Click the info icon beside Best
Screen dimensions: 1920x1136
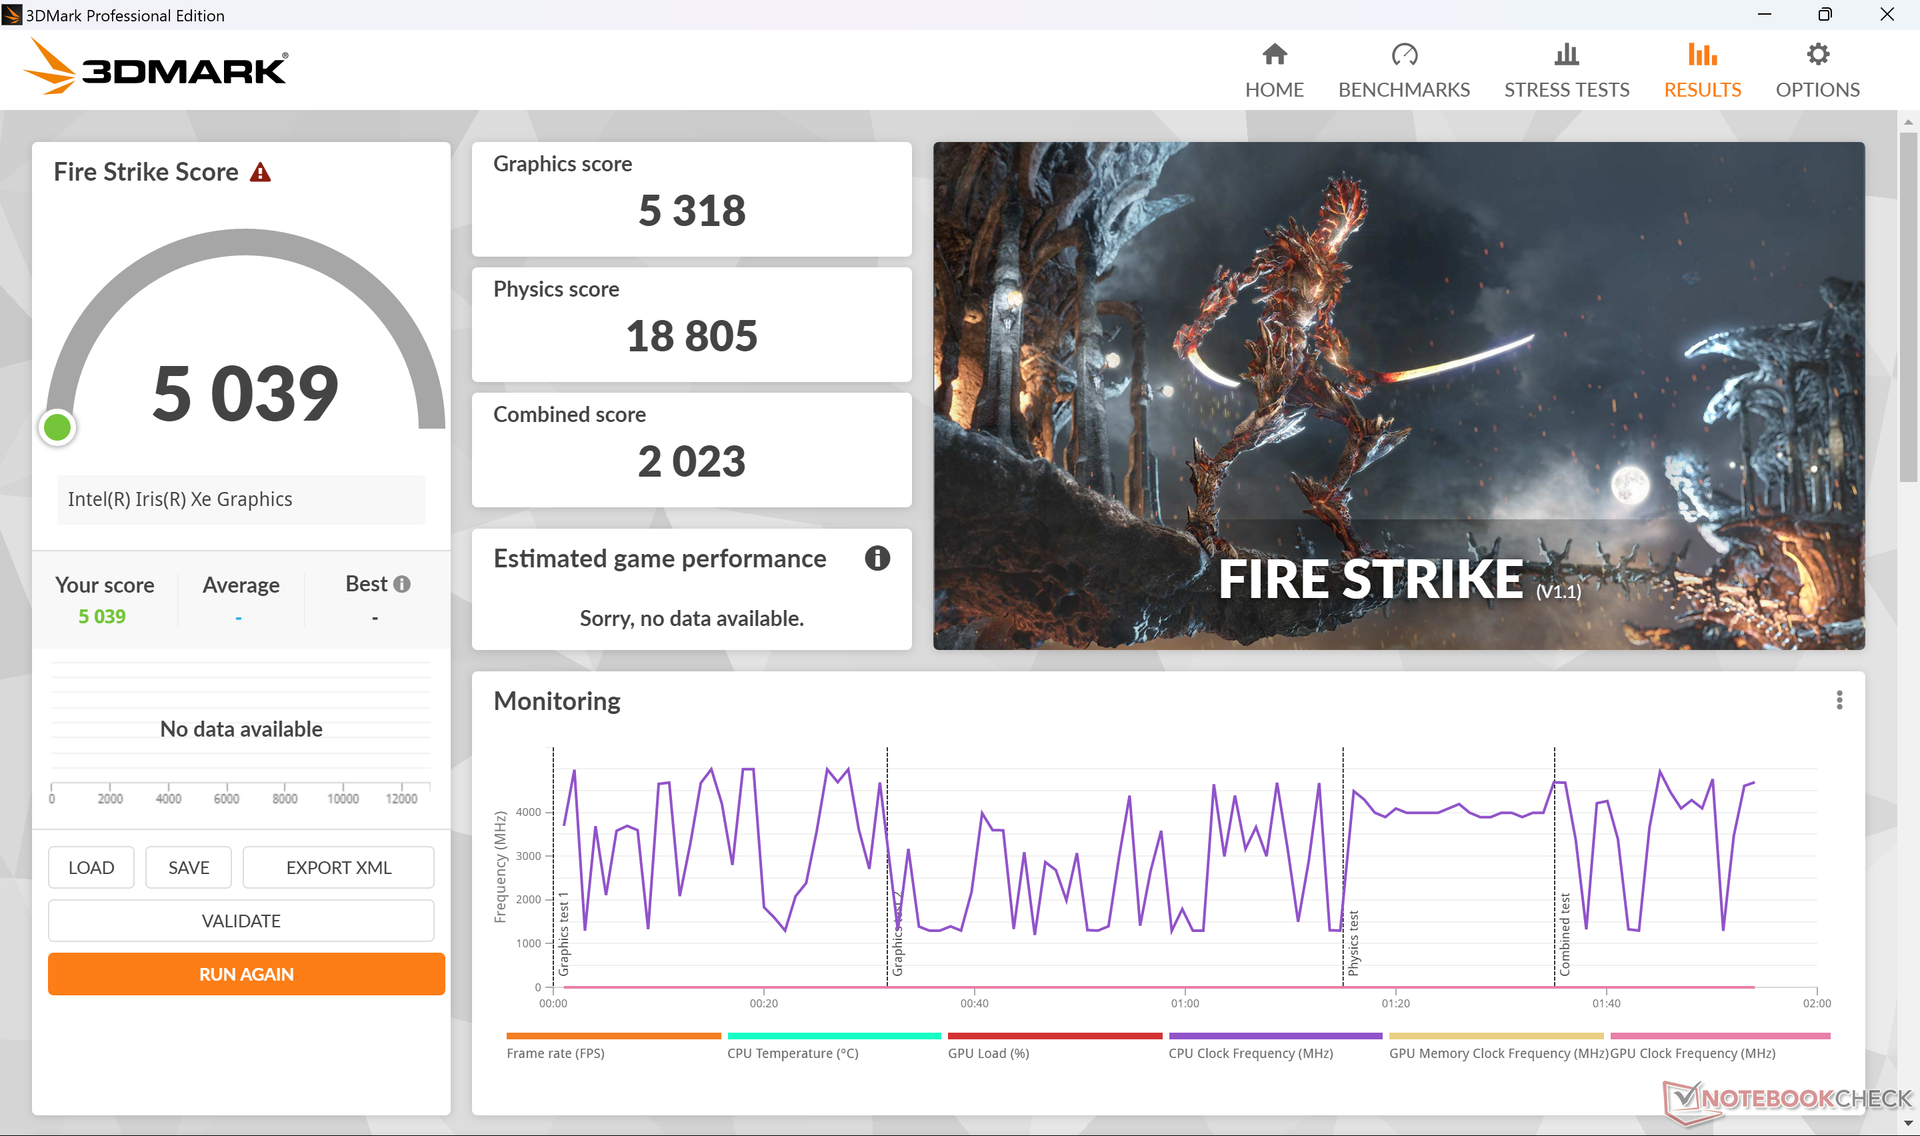click(402, 585)
